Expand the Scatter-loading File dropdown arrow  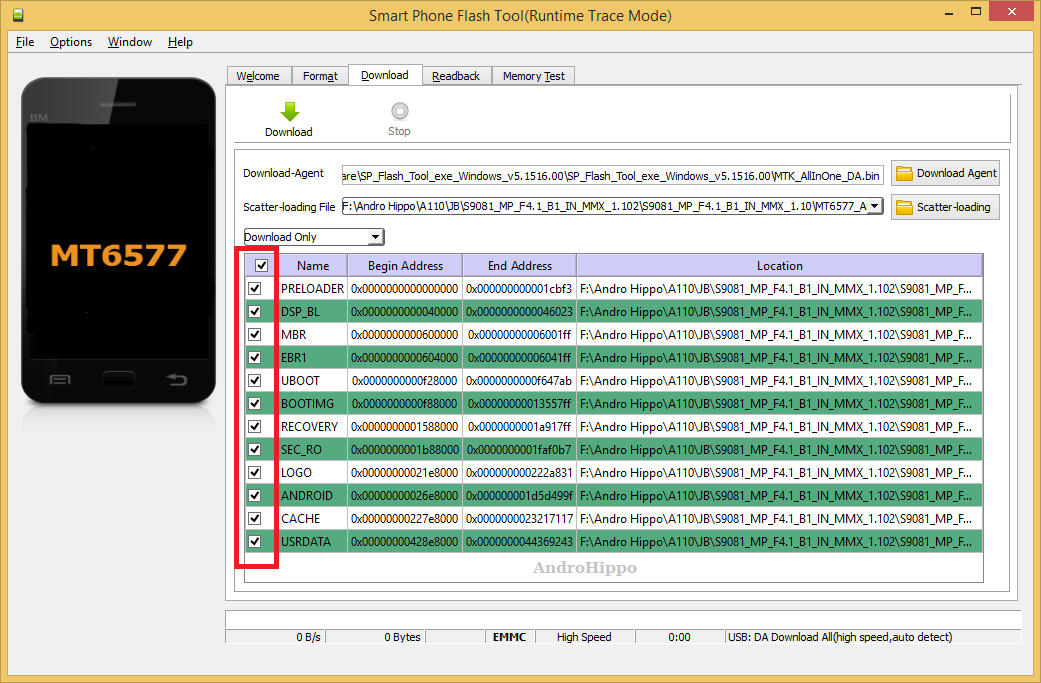(x=873, y=205)
